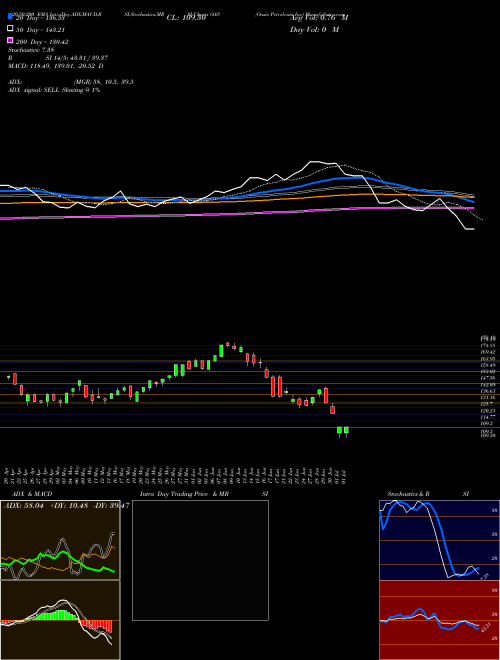Open the red RSI chart panel
Viewport: 500px width, 660px height.
(x=439, y=620)
